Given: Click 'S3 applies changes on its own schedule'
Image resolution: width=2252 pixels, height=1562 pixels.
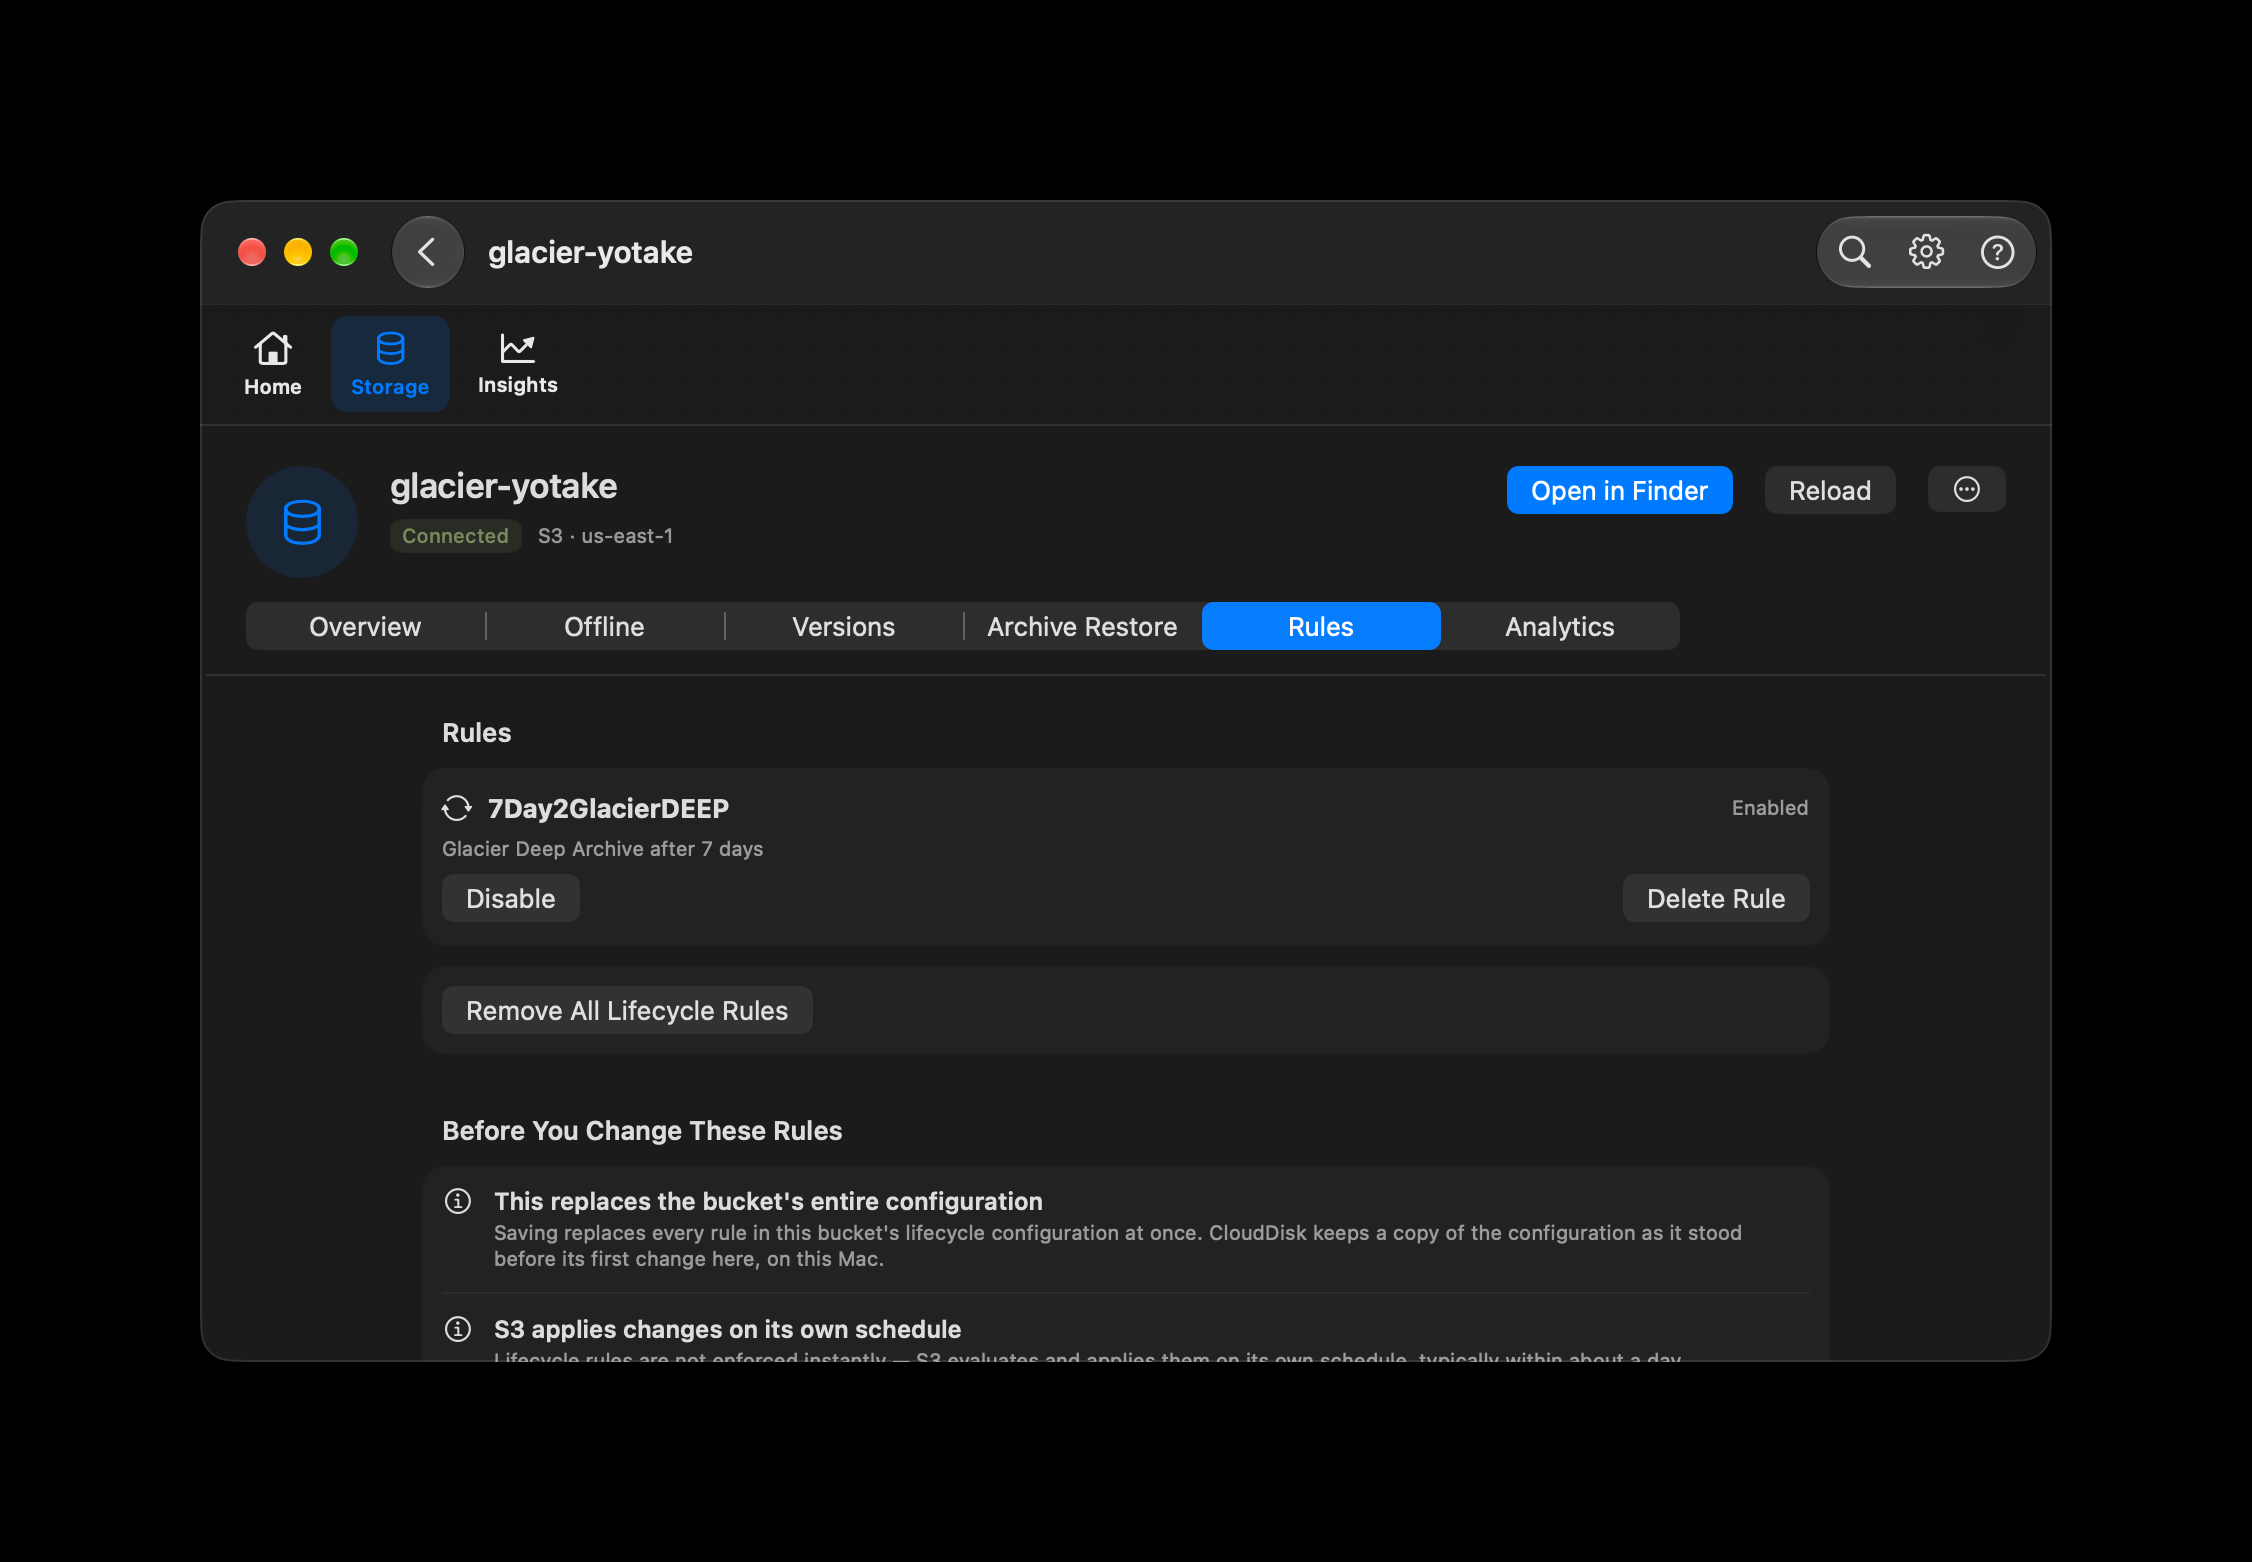Looking at the screenshot, I should click(727, 1329).
